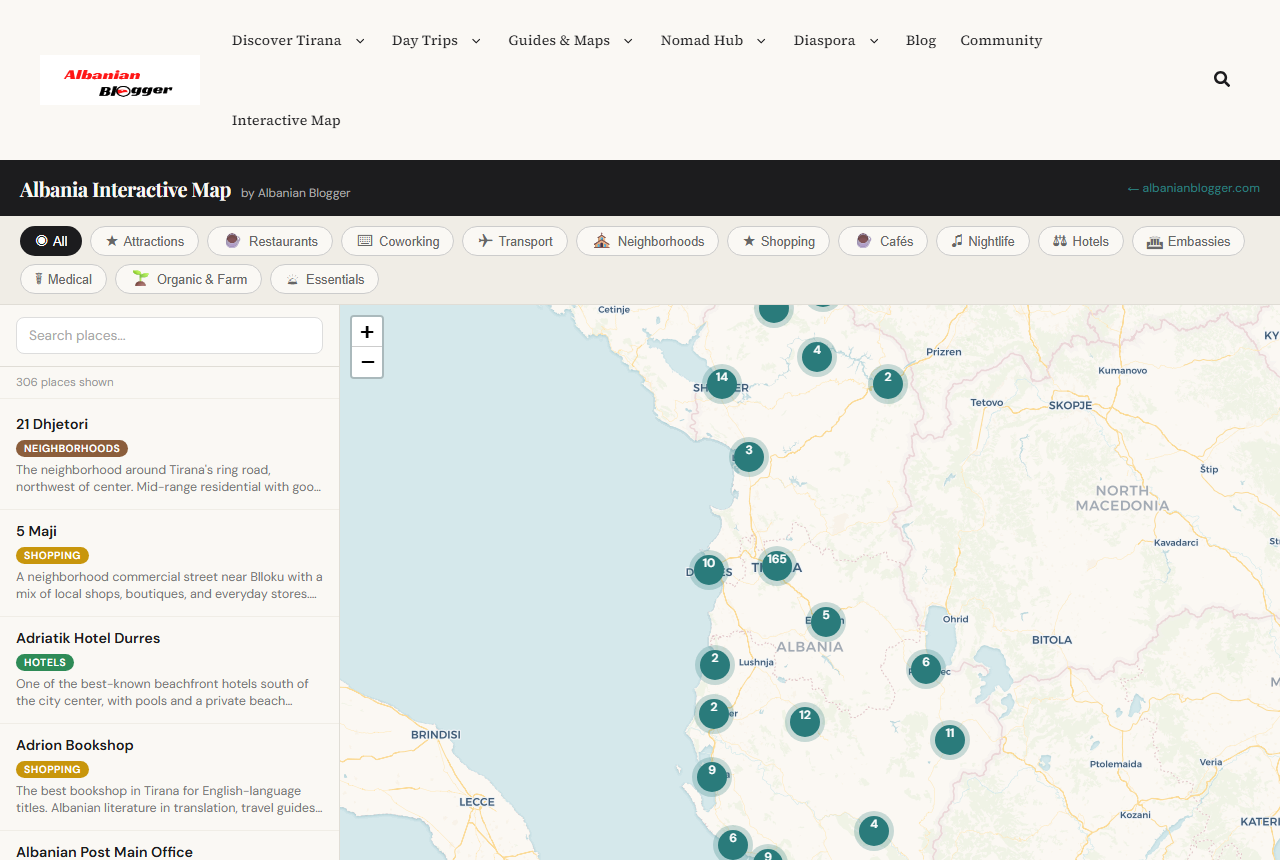Open the Blog menu item
Image resolution: width=1280 pixels, height=860 pixels.
pos(921,40)
